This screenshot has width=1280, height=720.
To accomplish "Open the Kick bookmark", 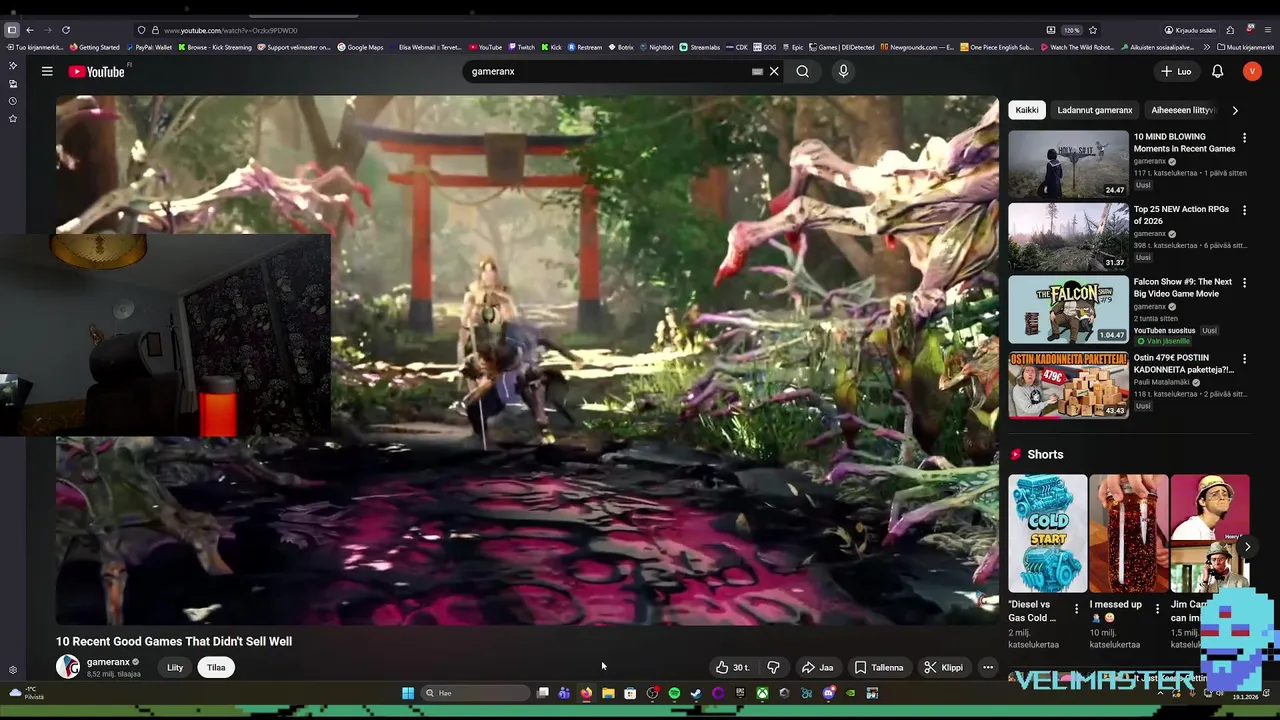I will pyautogui.click(x=552, y=47).
